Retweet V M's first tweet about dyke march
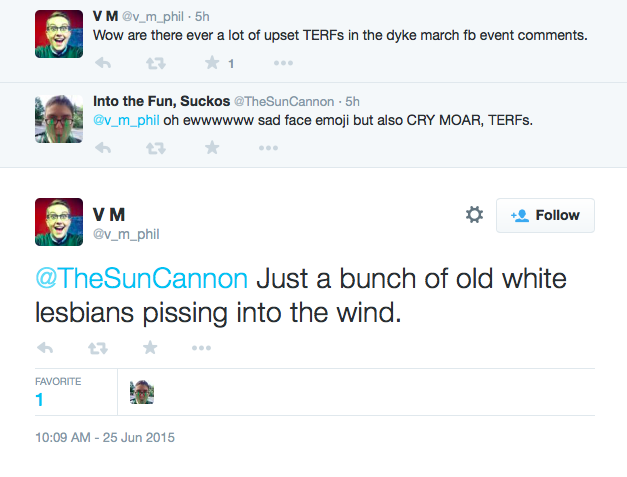 156,63
